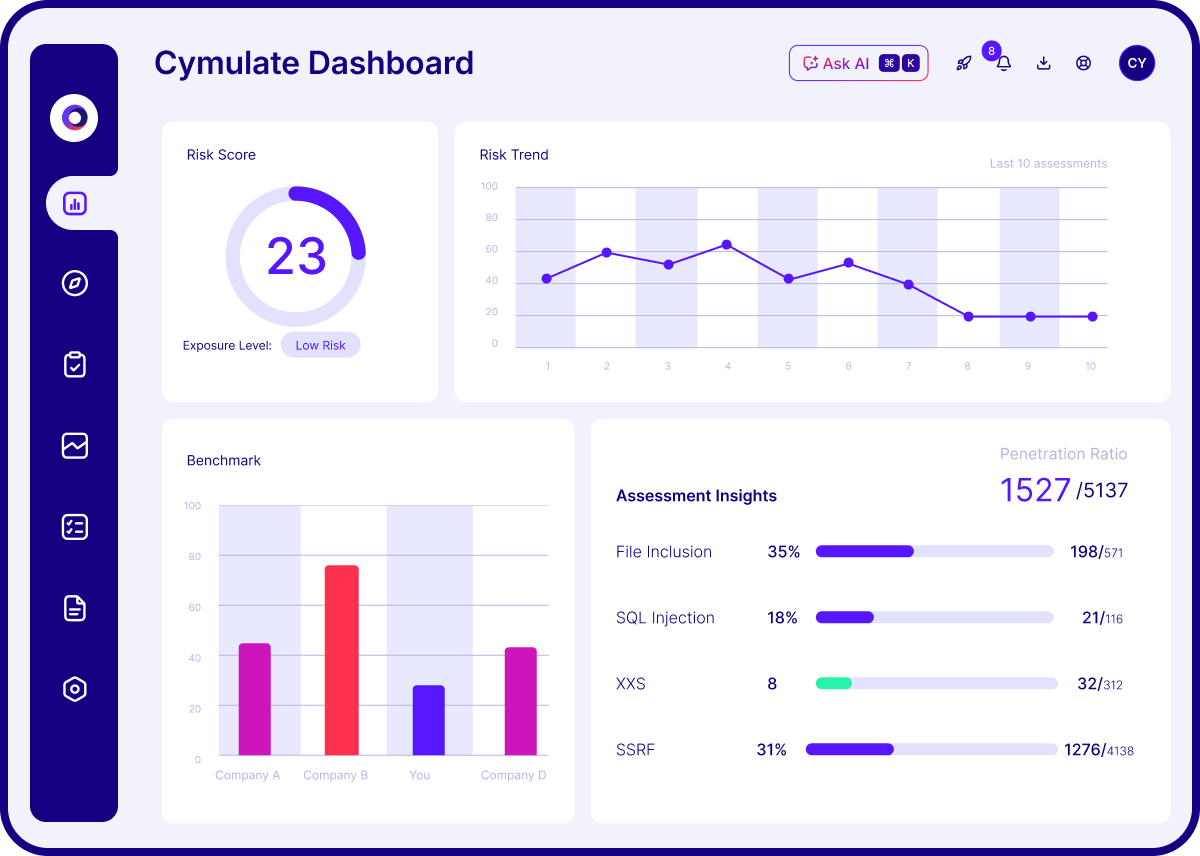1200x856 pixels.
Task: Click the Risk Trend card heading
Action: (x=514, y=155)
